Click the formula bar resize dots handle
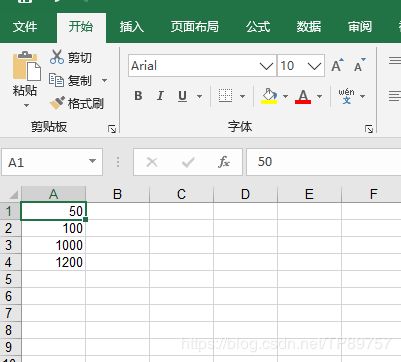Screen dimensions: 401x362 click(x=118, y=162)
